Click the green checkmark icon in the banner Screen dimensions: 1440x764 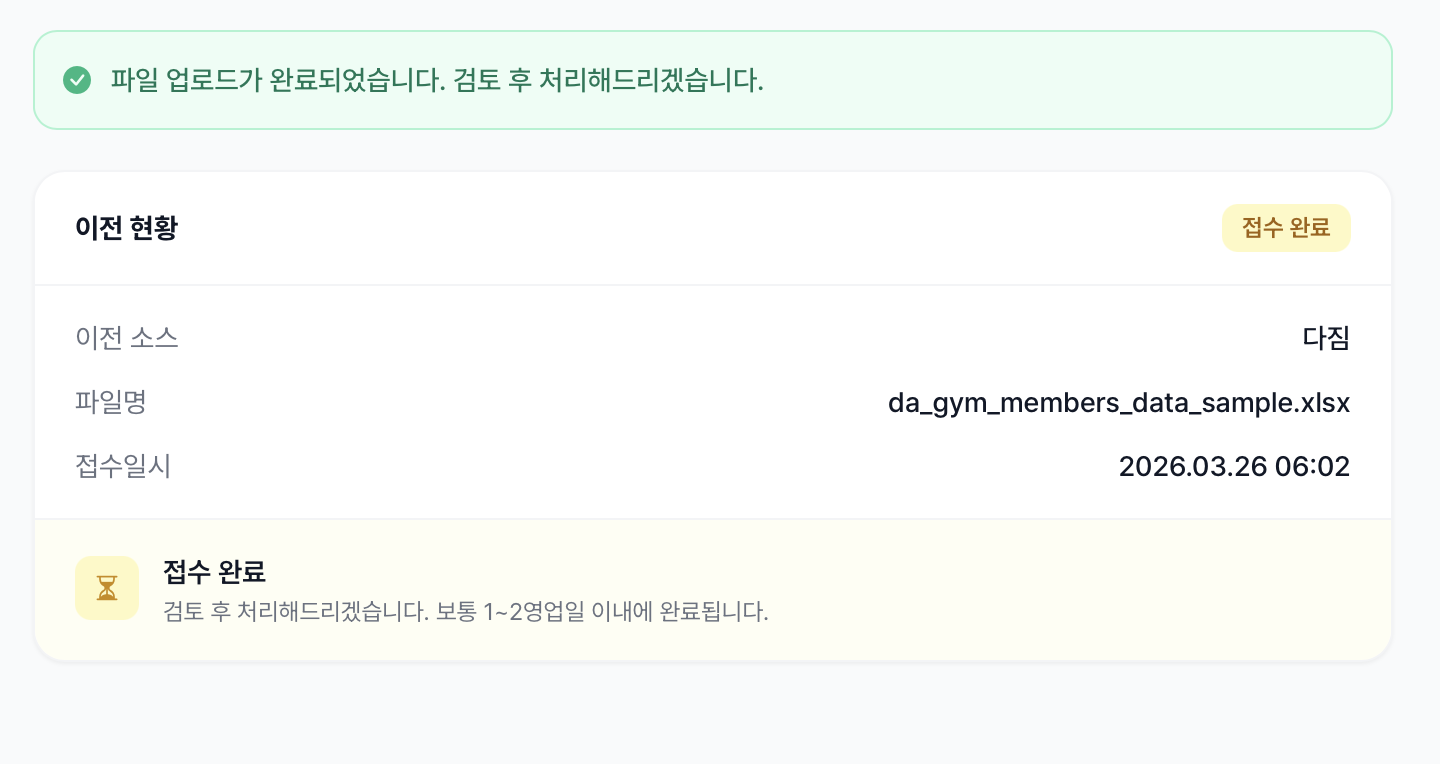coord(77,81)
